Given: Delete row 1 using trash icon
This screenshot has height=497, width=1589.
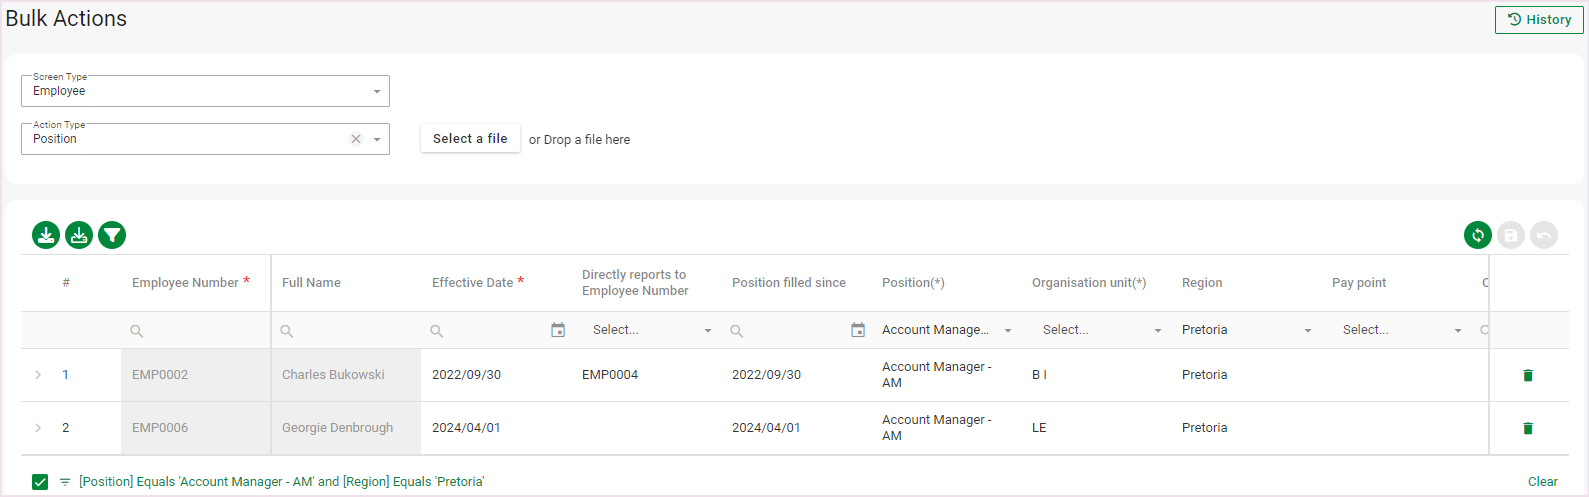Looking at the screenshot, I should (x=1527, y=375).
